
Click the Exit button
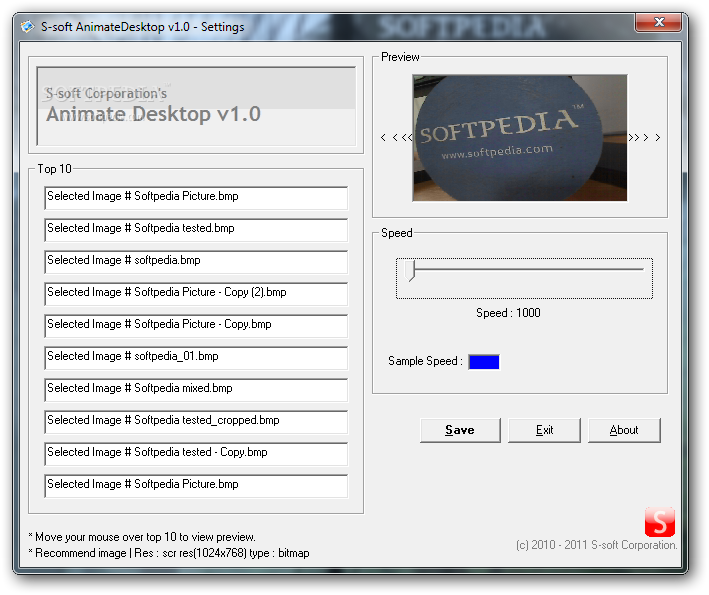click(544, 430)
